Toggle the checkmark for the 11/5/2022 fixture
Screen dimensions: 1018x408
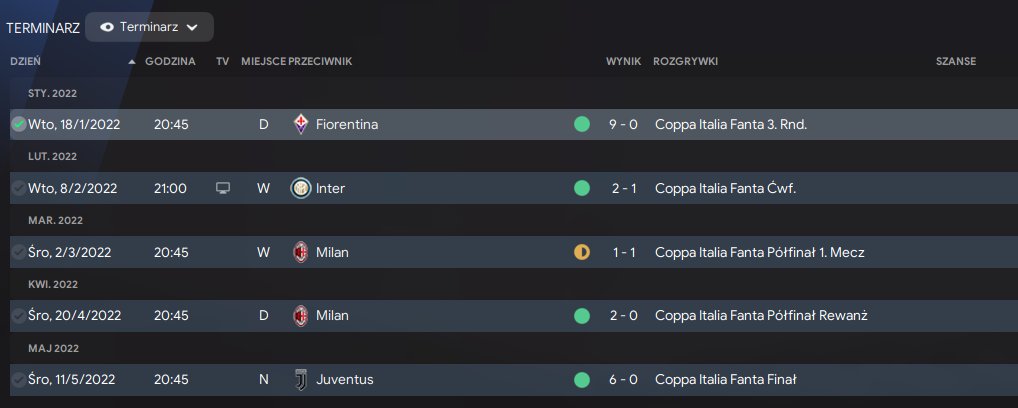18,379
